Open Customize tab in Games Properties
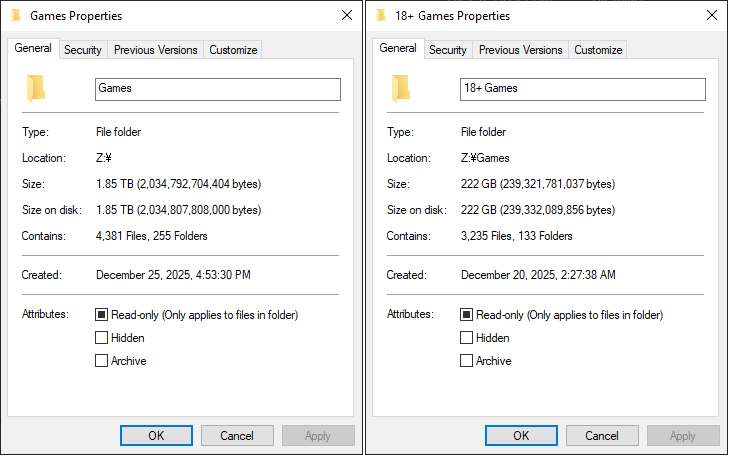The image size is (731, 459). [233, 50]
